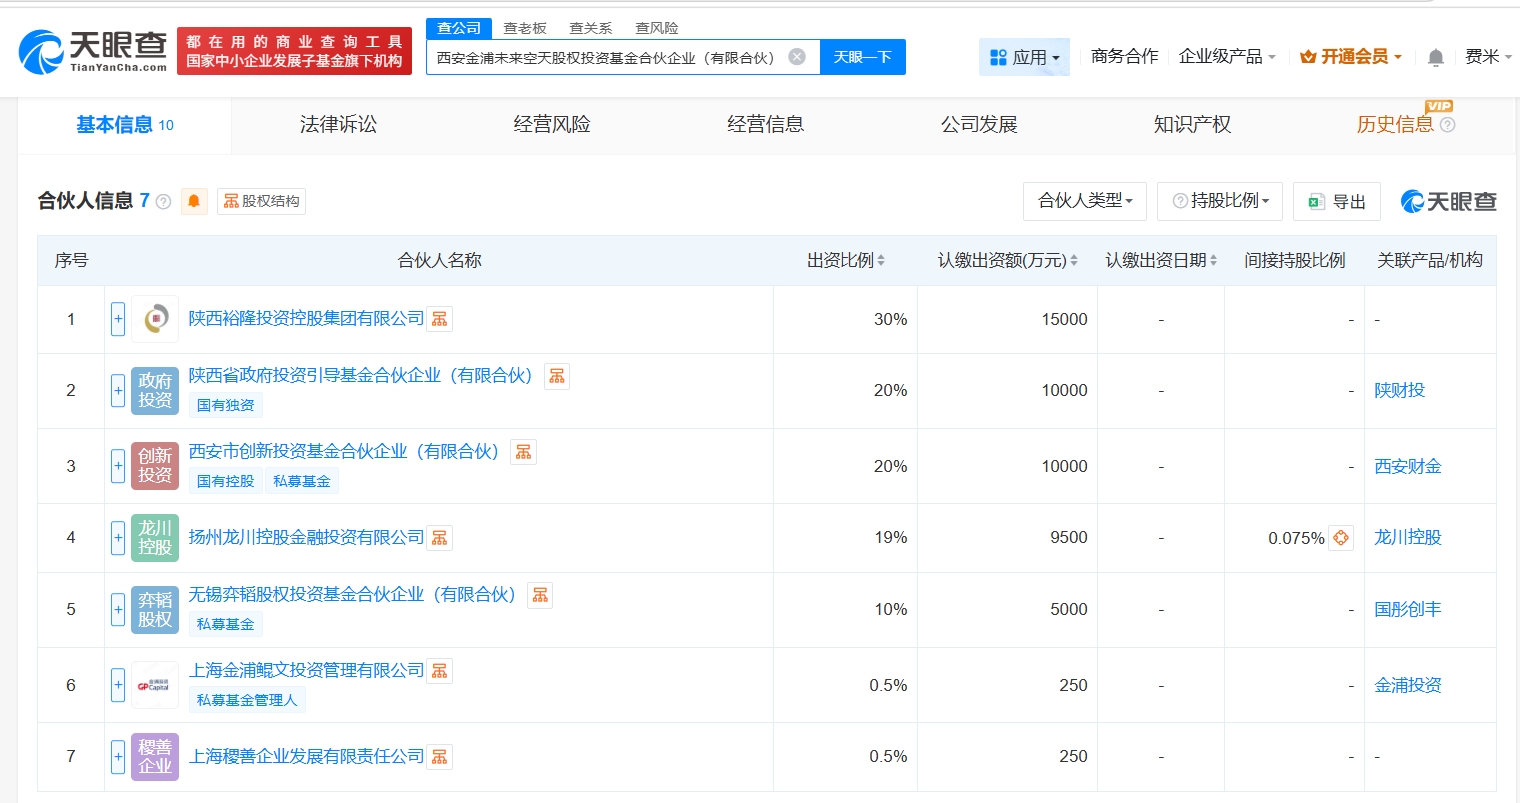Open equity structure icon for 上海稷善企业发展

click(x=440, y=757)
